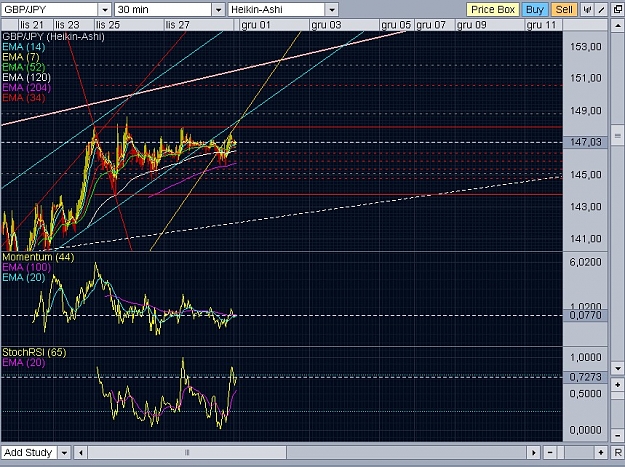Image resolution: width=625 pixels, height=467 pixels.
Task: Click the horizontal scroll left arrow
Action: (81, 453)
